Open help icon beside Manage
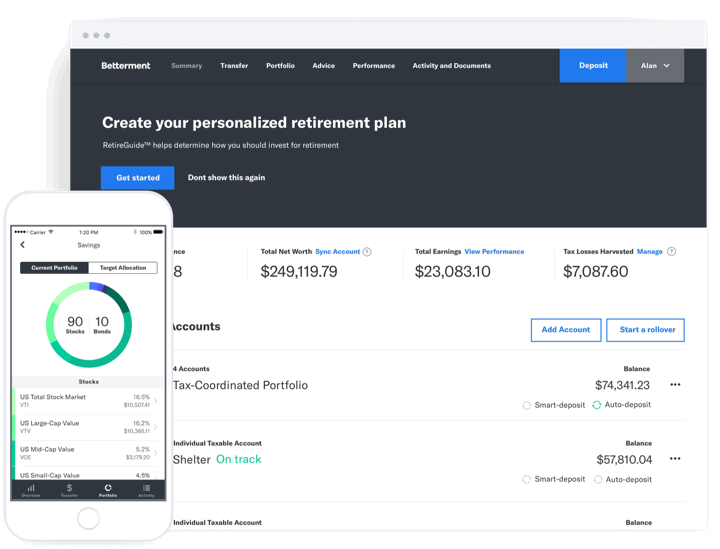 pos(671,252)
